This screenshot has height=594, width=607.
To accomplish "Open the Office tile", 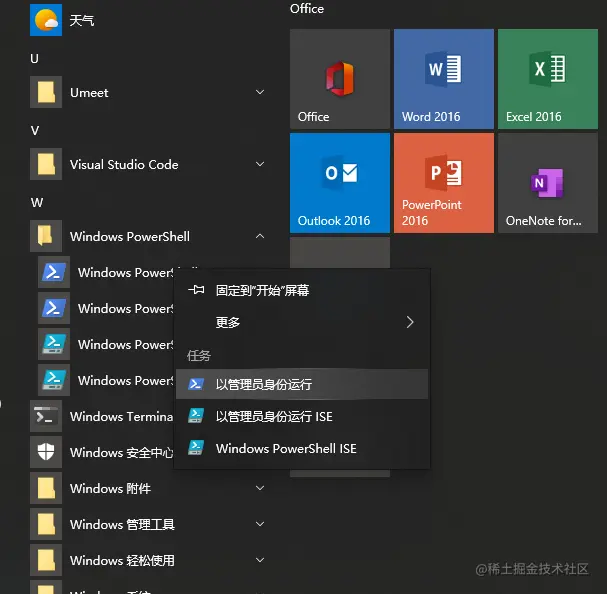I will [340, 79].
